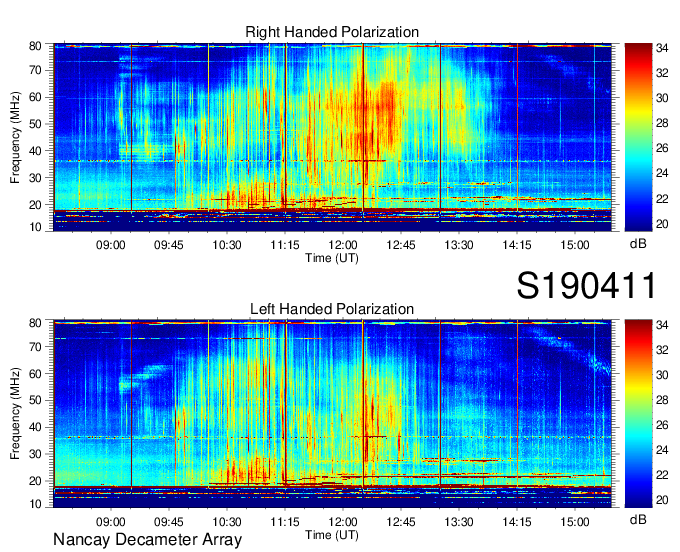The height and width of the screenshot is (552, 680).
Task: Select the S190411 label
Action: click(586, 286)
